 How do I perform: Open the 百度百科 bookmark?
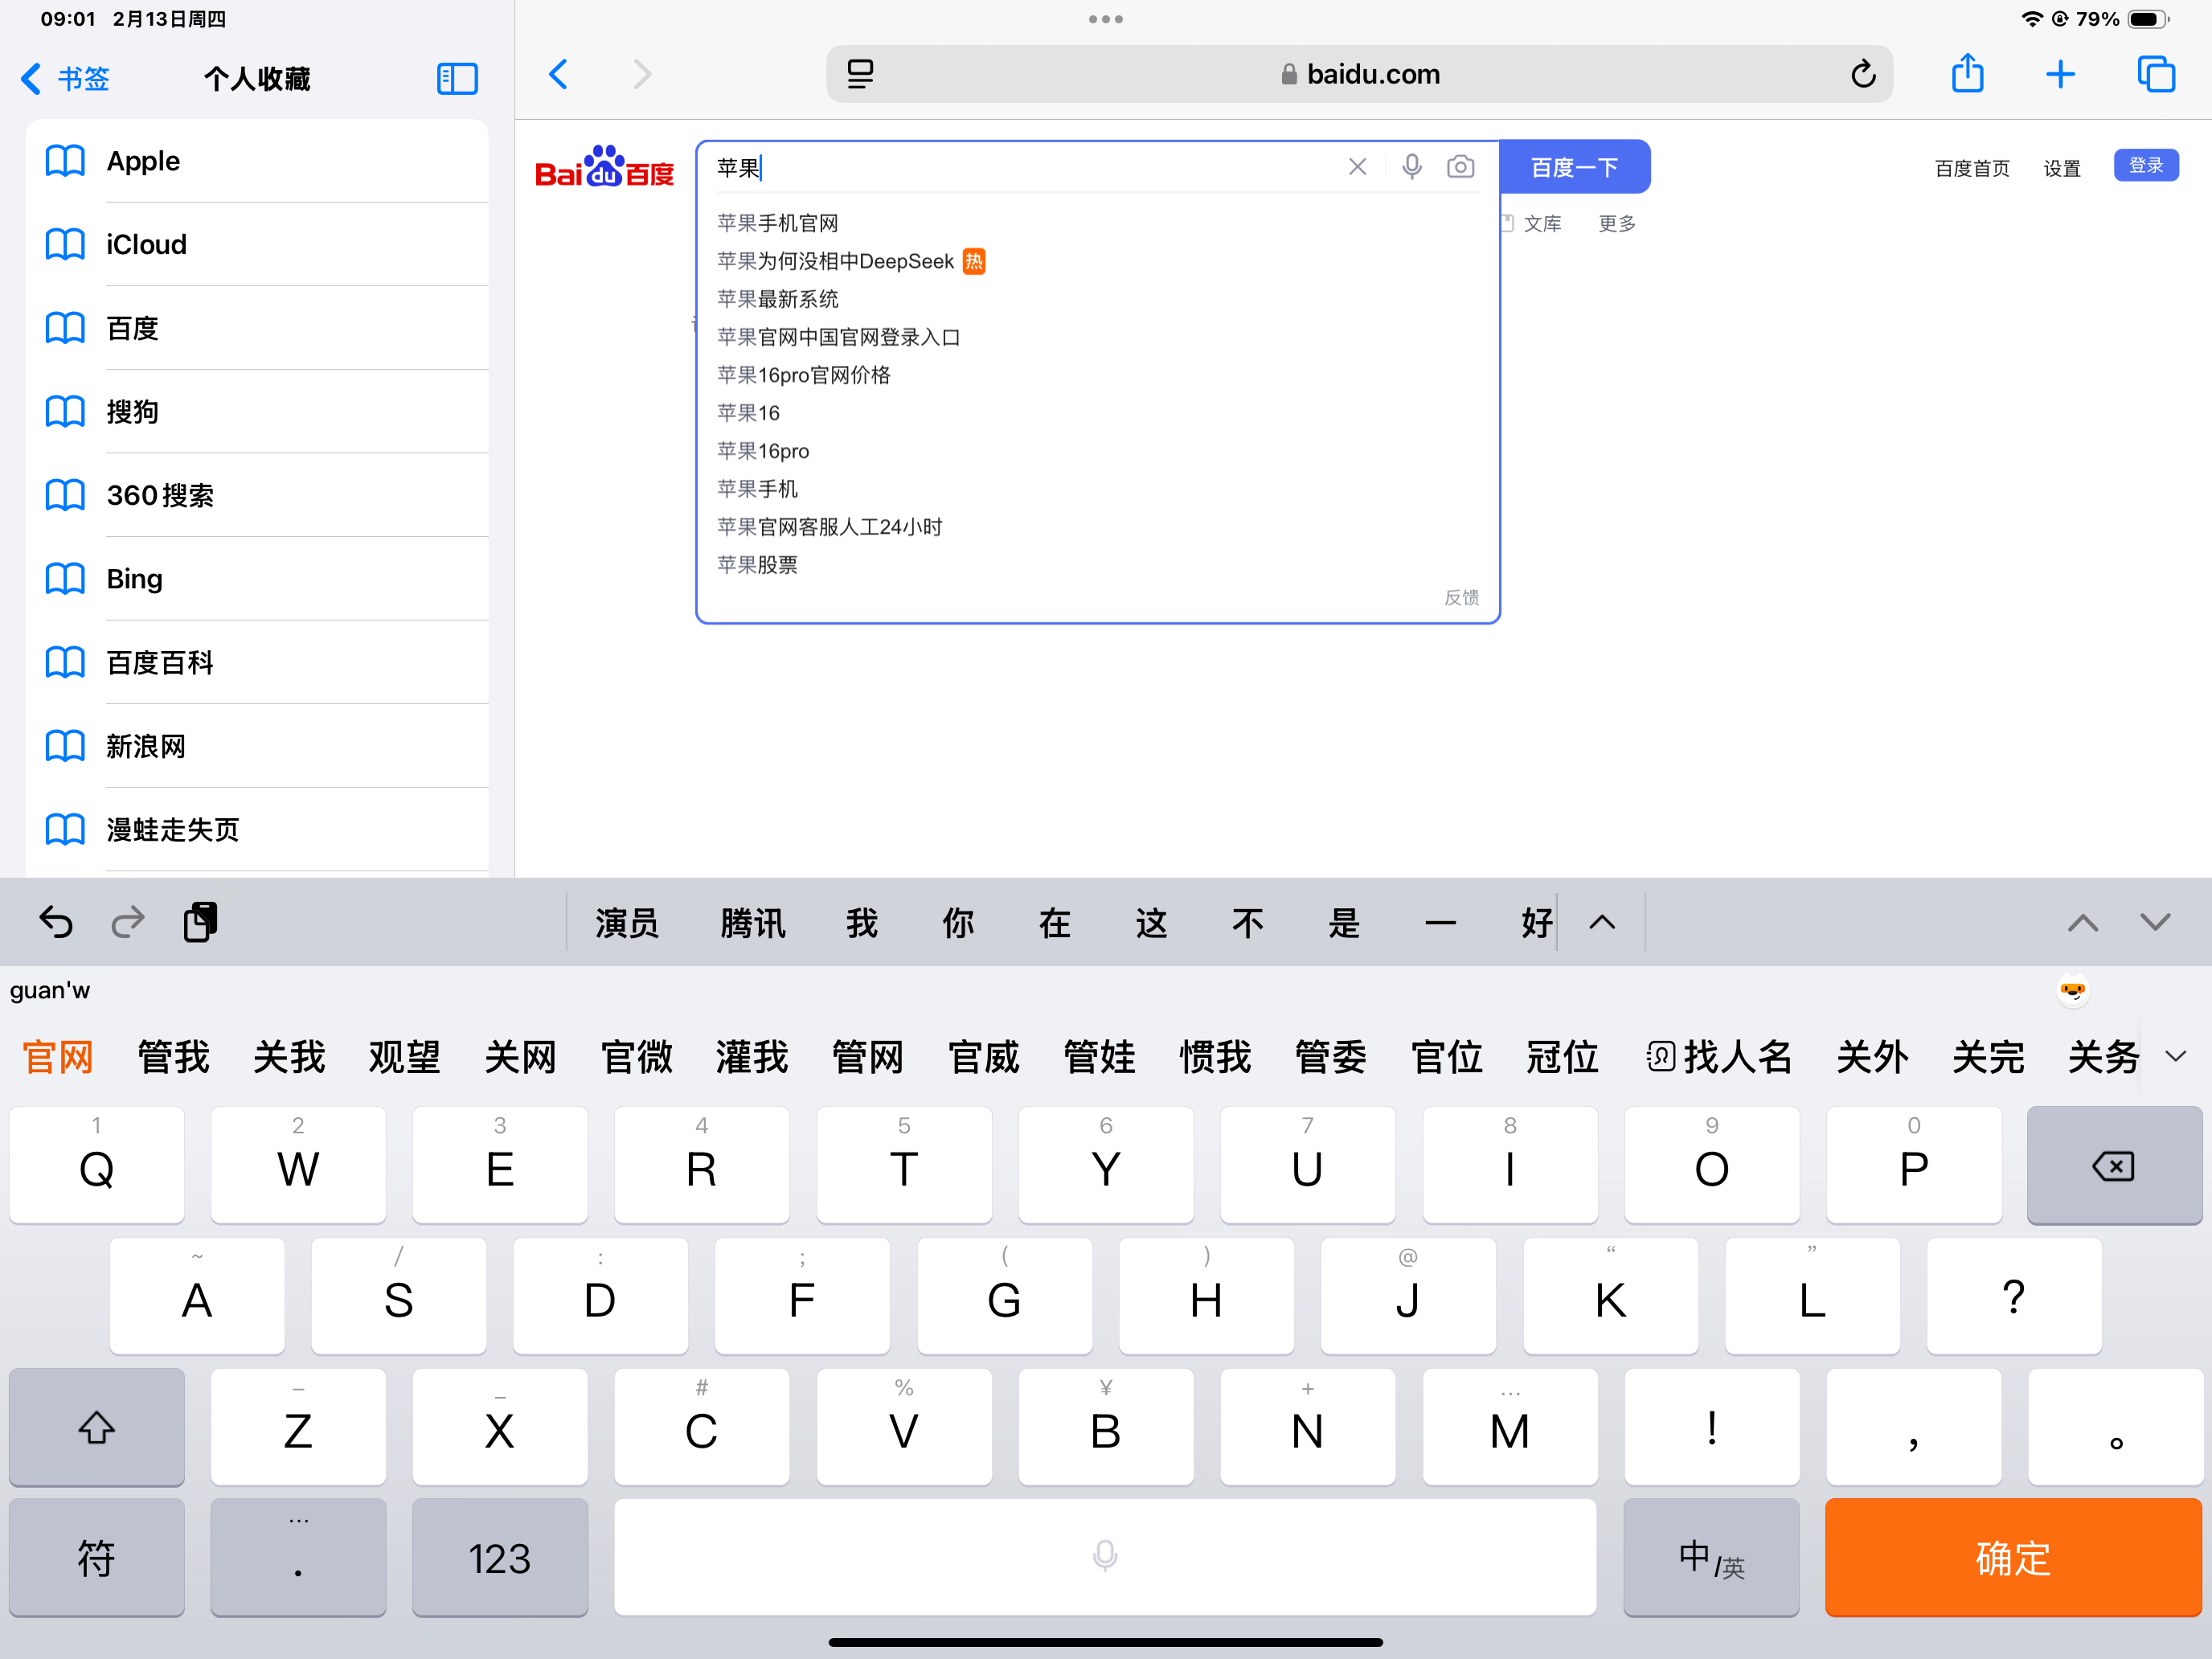click(x=160, y=662)
